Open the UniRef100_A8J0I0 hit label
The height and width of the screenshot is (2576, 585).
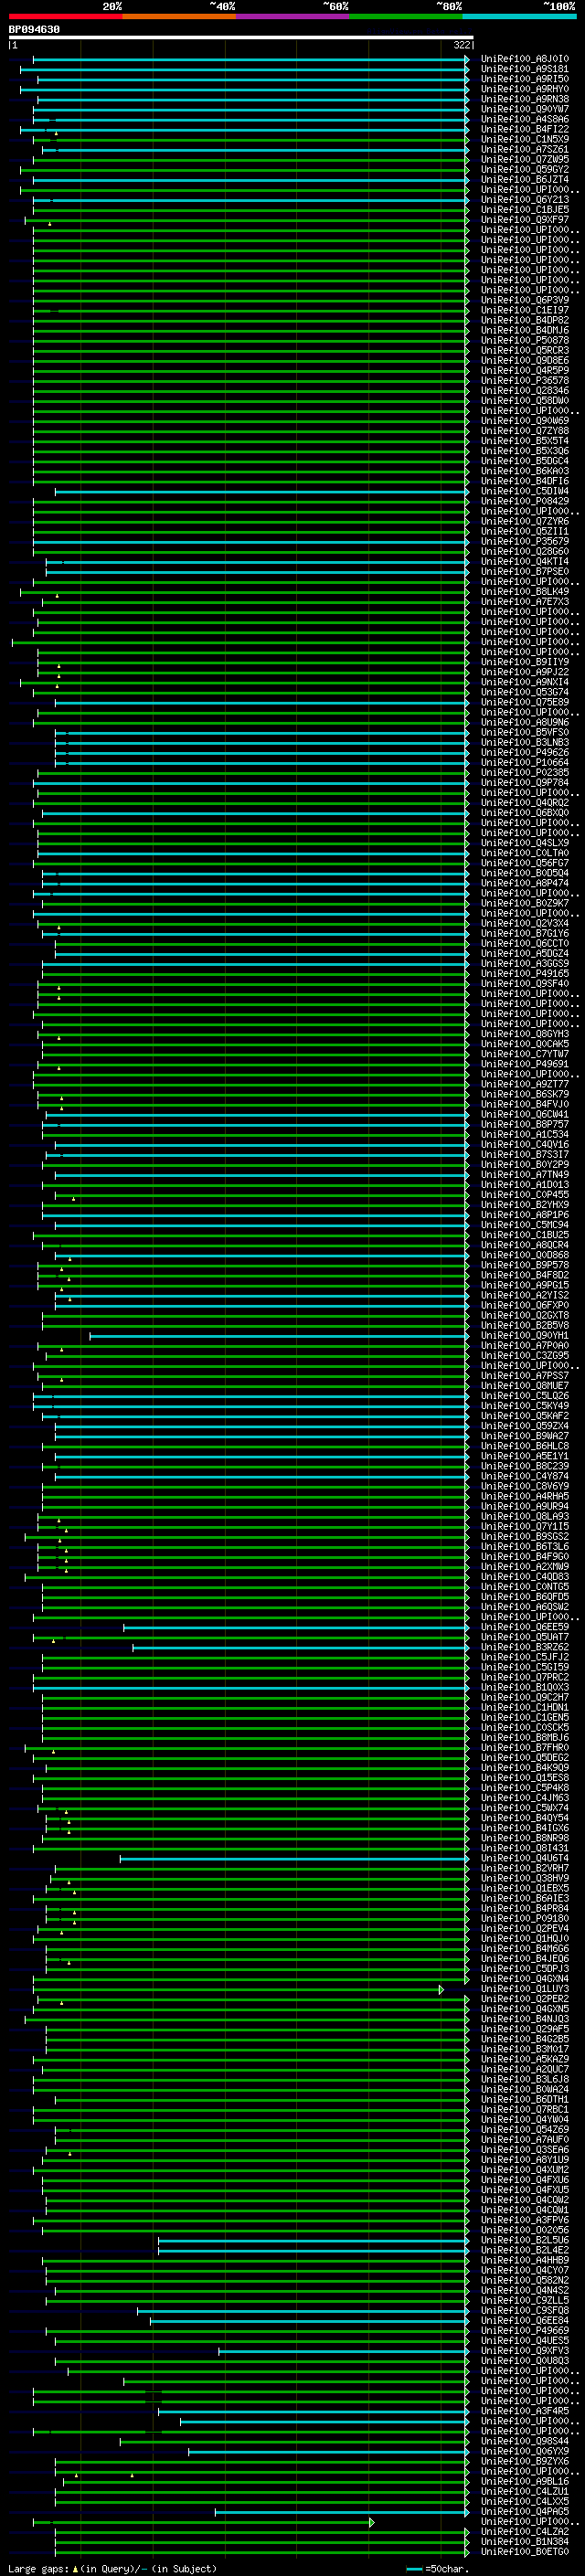525,59
